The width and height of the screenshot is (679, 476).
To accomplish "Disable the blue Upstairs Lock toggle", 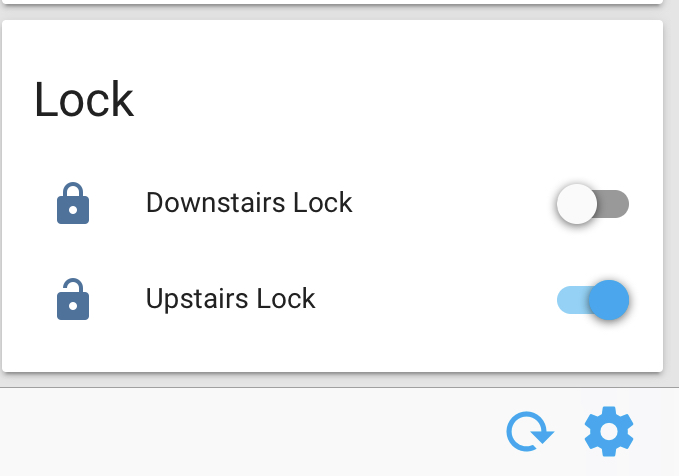I will [x=593, y=299].
